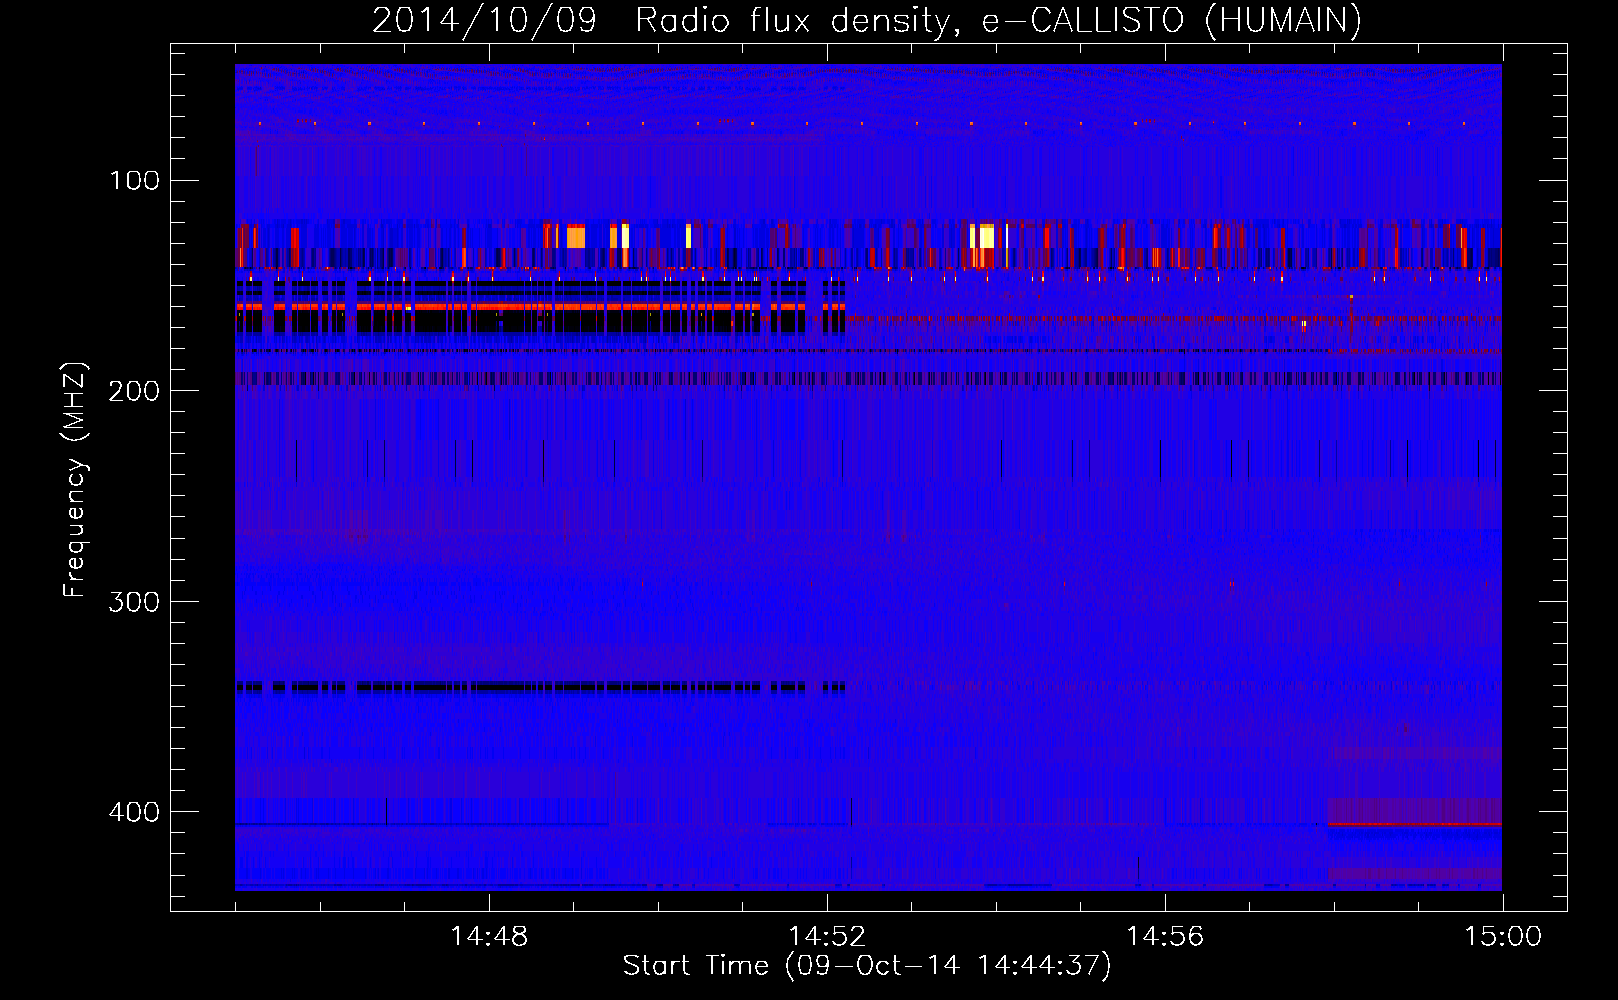Screen dimensions: 1618x1000
Task: Click the 'Start Time (09-Oct-14 14:44:37)' x-axis label
Action: (867, 966)
